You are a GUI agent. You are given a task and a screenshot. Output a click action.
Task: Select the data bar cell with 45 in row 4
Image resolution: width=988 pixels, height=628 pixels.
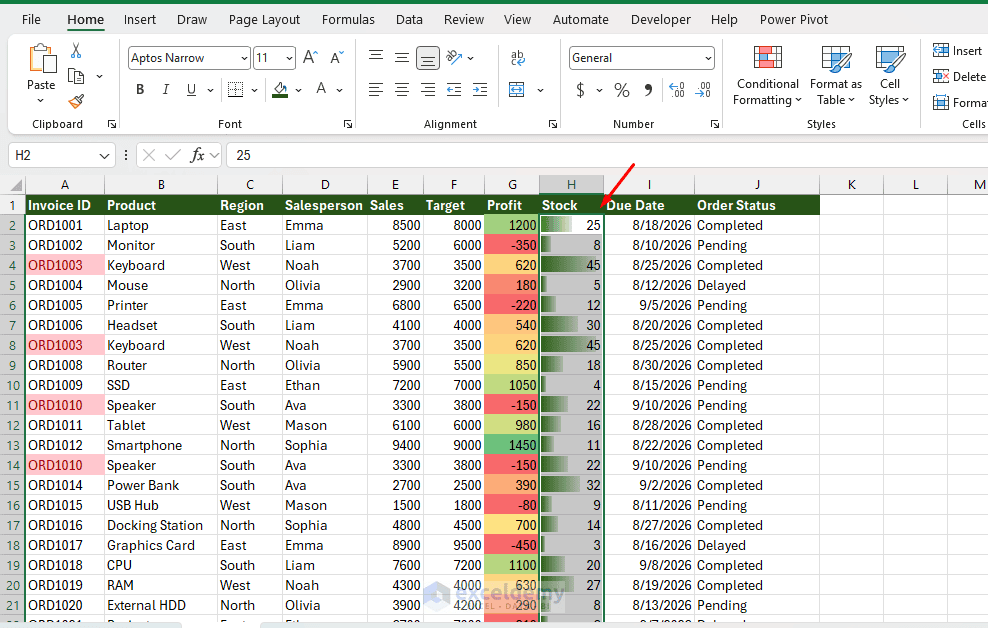click(571, 265)
